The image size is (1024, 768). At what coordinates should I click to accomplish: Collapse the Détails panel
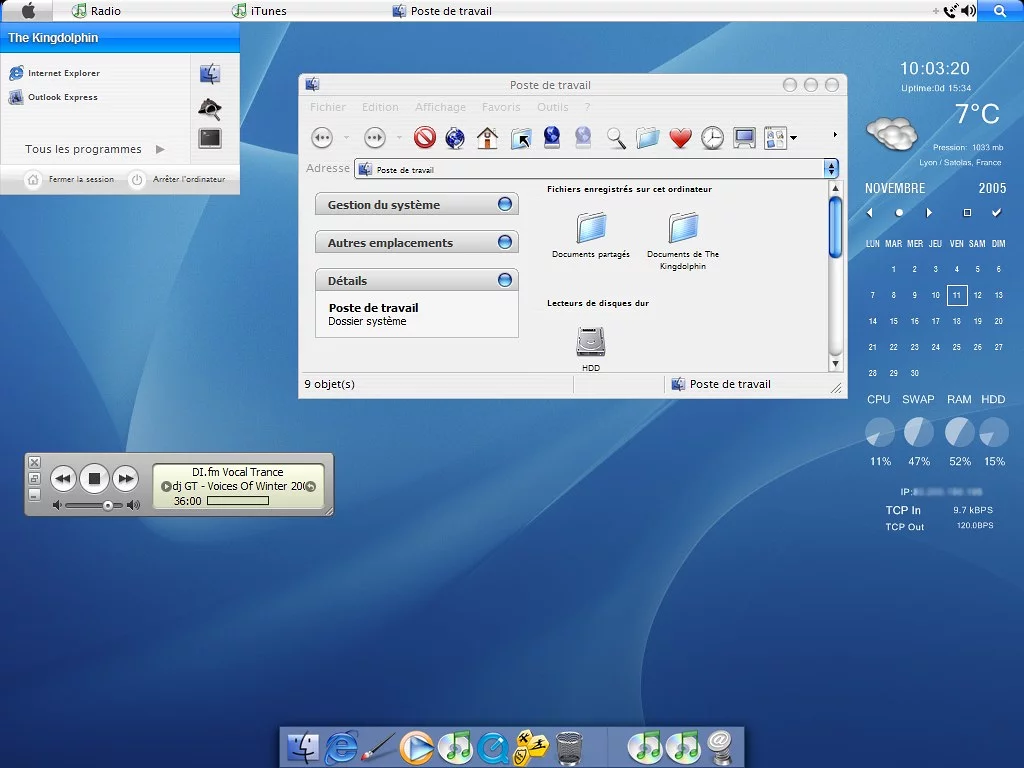click(505, 281)
